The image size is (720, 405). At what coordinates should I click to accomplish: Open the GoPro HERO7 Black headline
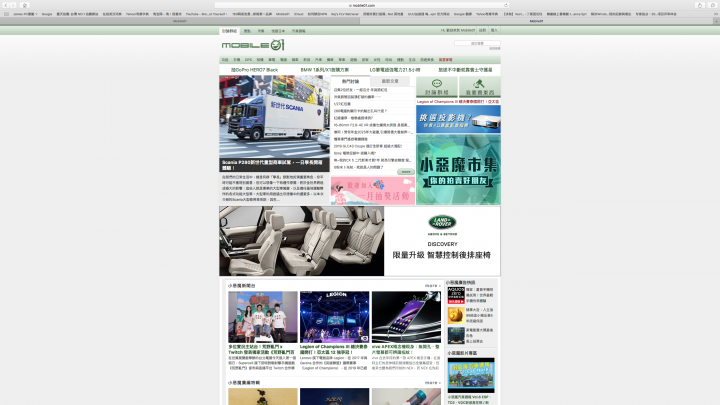[x=254, y=70]
